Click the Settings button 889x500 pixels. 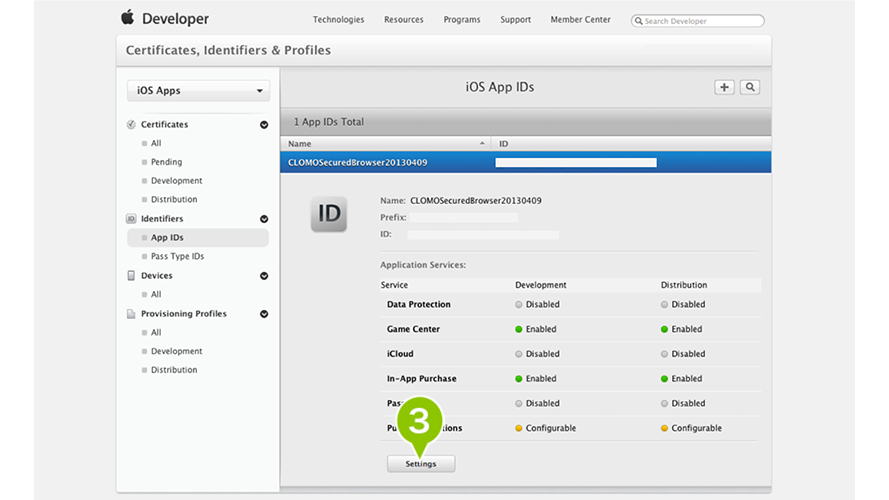tap(421, 464)
